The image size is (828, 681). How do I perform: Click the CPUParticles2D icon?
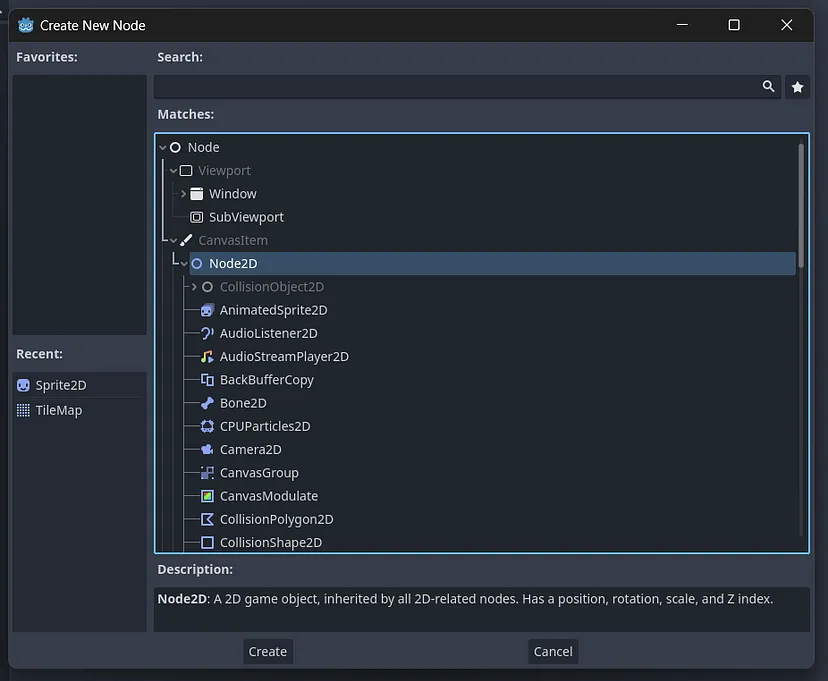pos(207,426)
